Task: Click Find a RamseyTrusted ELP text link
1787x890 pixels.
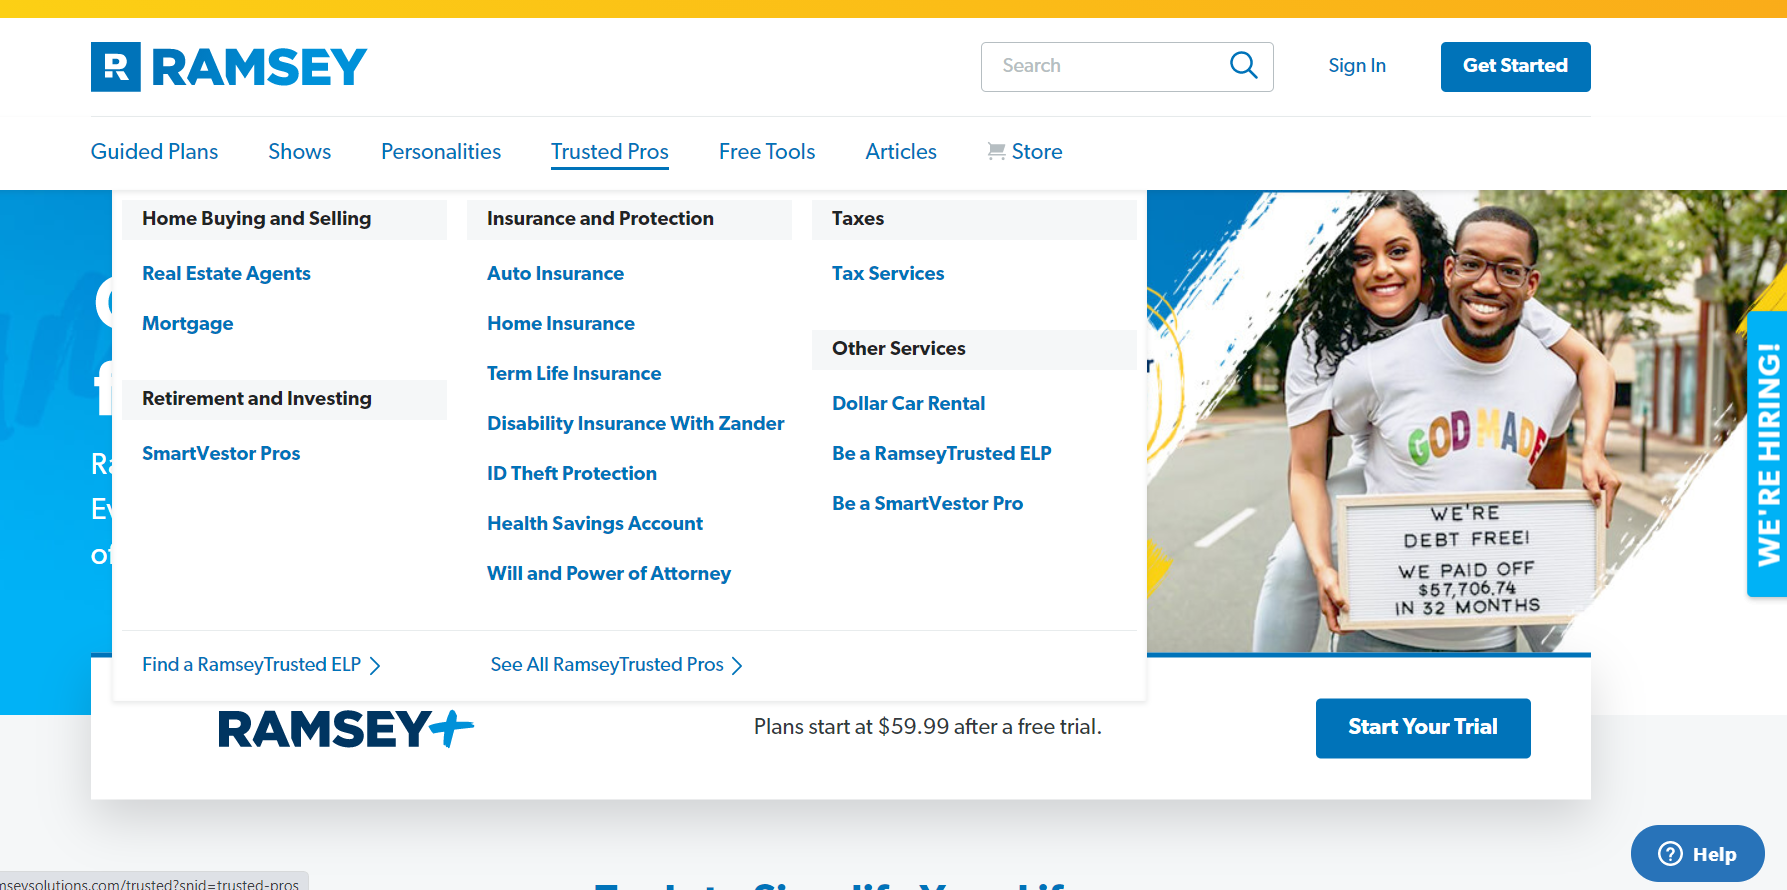Action: coord(251,665)
